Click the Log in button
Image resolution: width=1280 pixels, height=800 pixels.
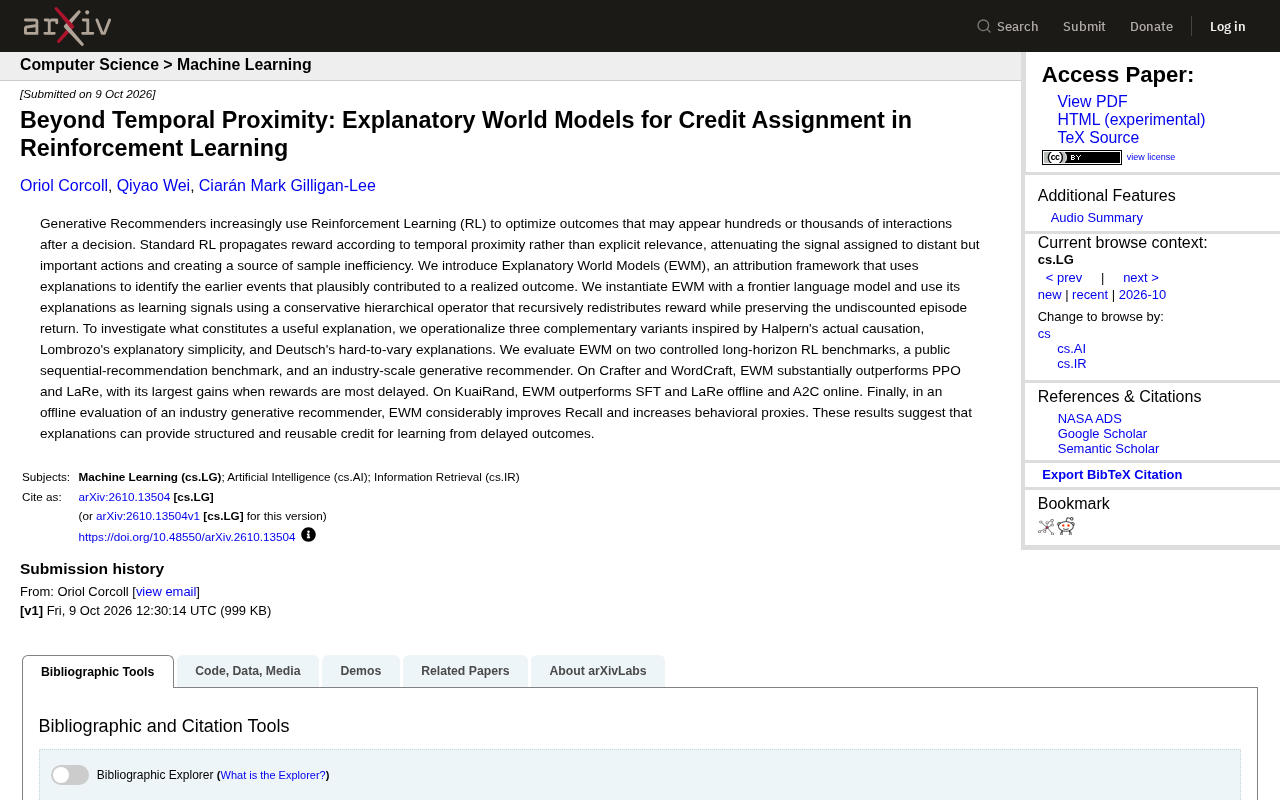tap(1228, 26)
